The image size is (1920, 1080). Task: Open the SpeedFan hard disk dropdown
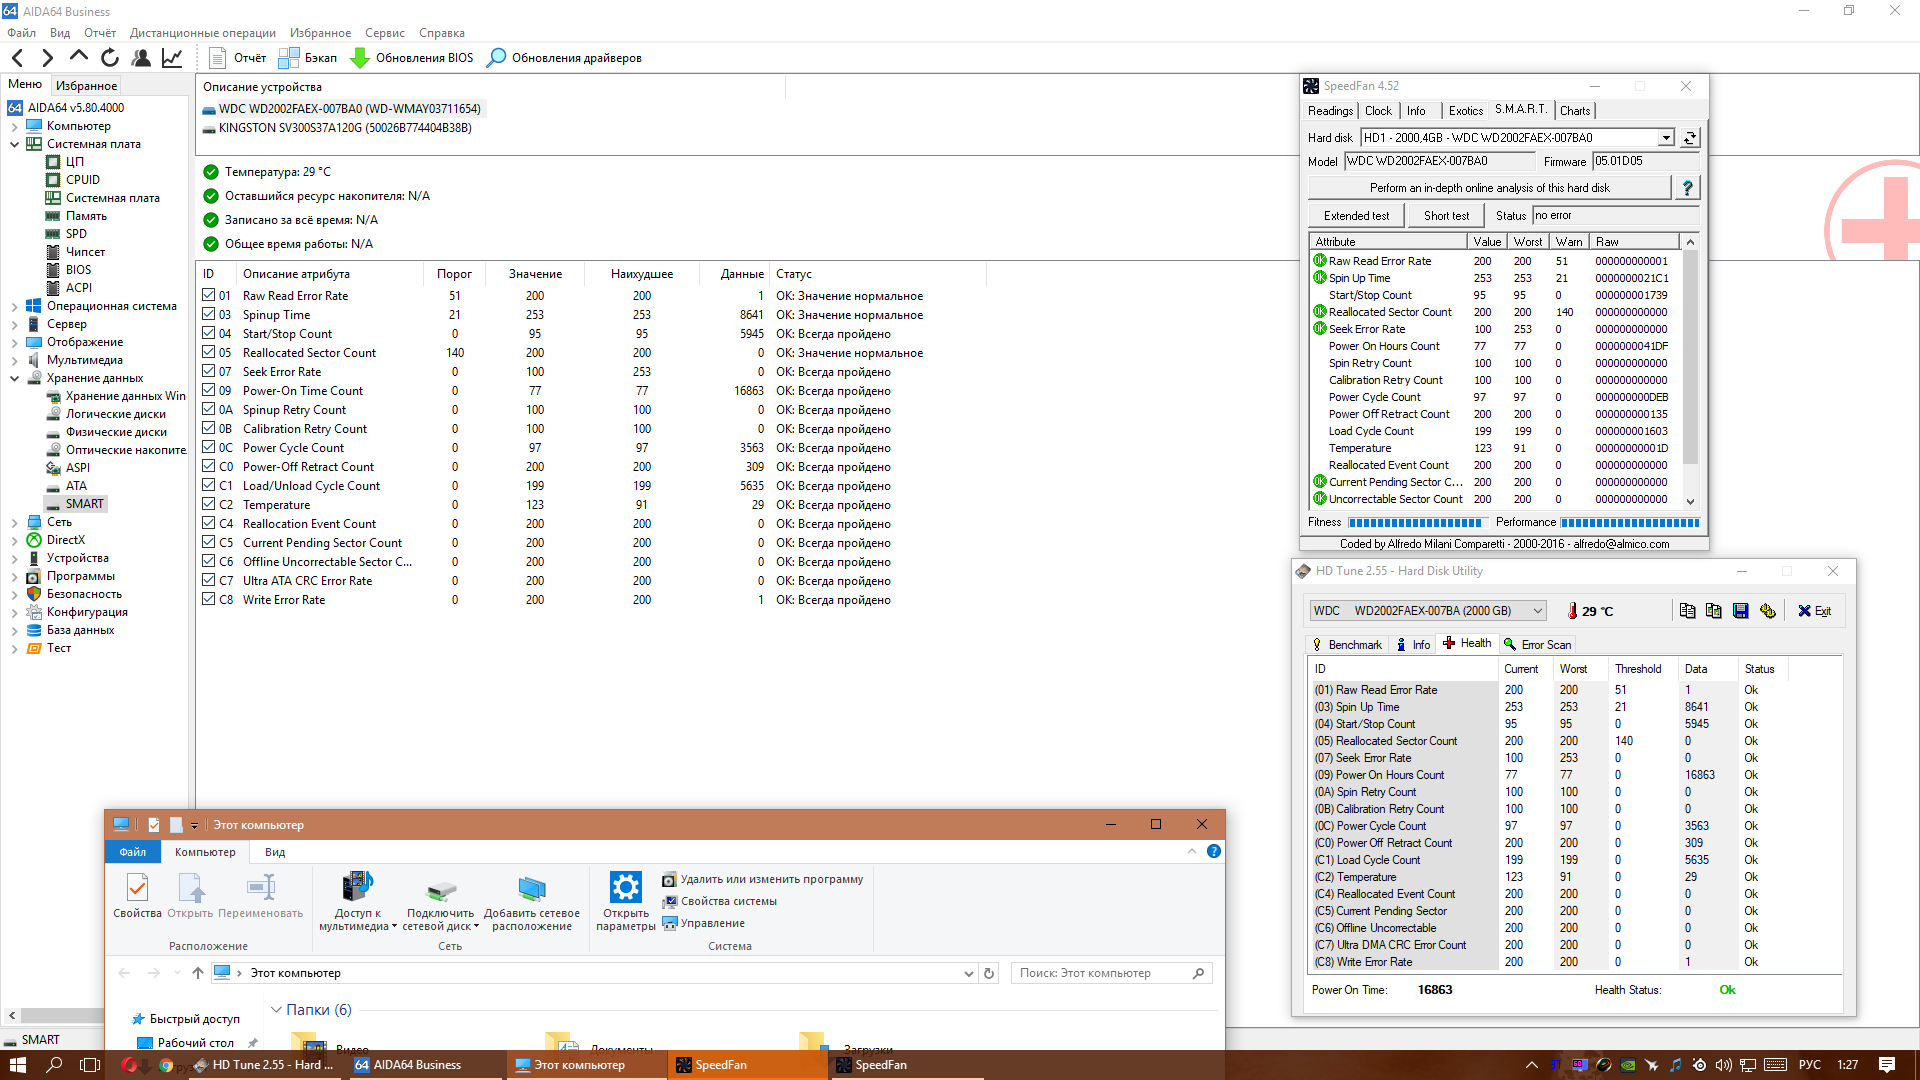(1666, 138)
